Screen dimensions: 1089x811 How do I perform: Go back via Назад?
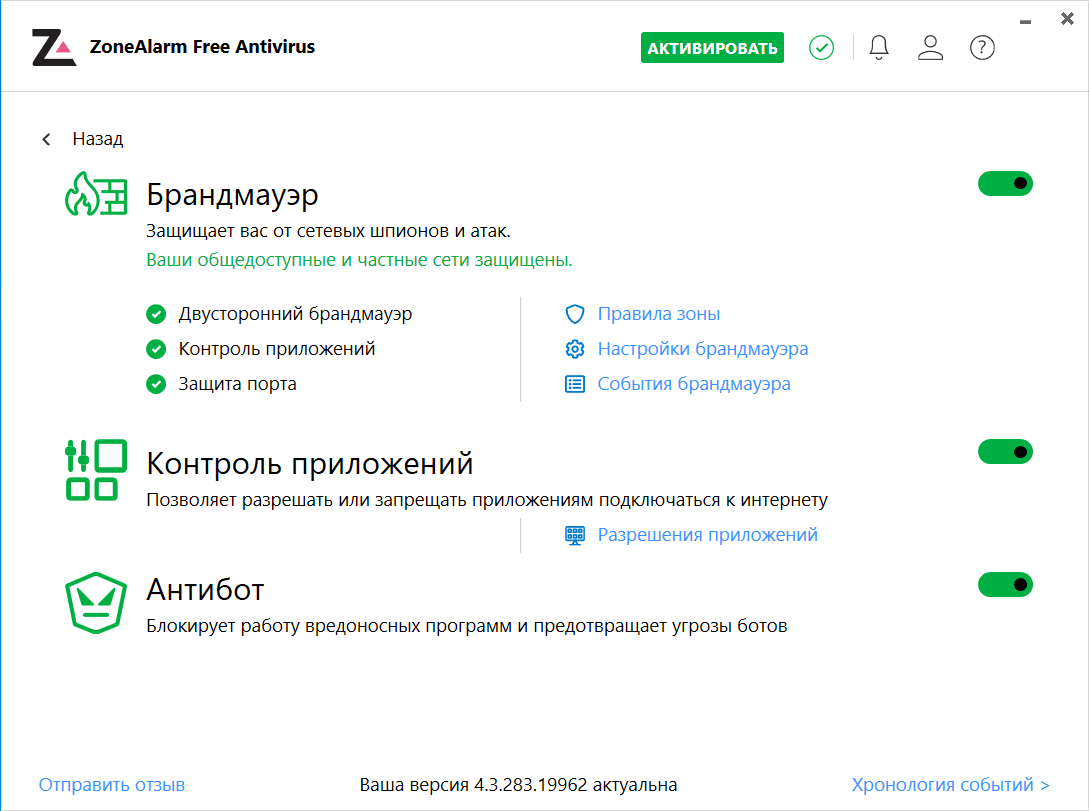(98, 140)
